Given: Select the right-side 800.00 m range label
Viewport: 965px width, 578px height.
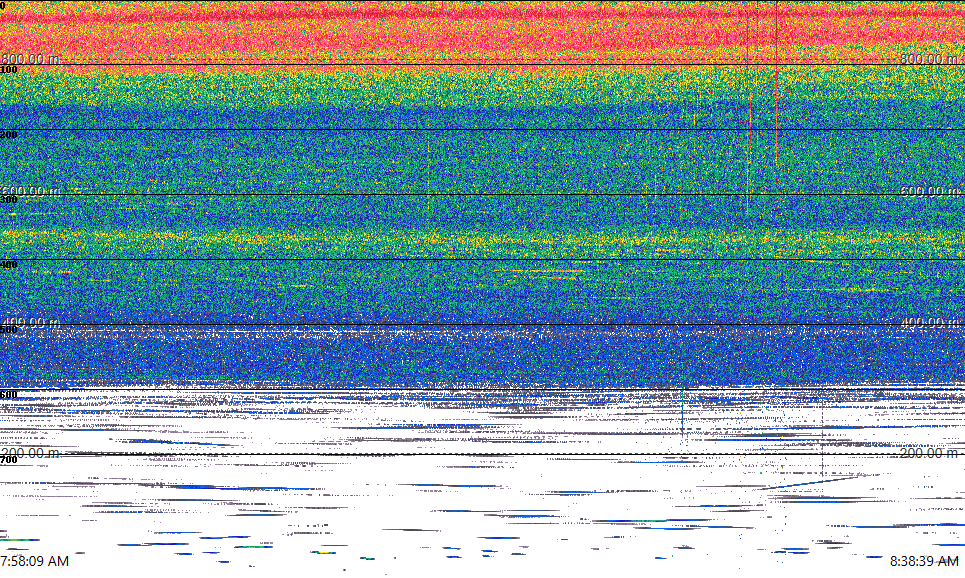Looking at the screenshot, I should 929,59.
